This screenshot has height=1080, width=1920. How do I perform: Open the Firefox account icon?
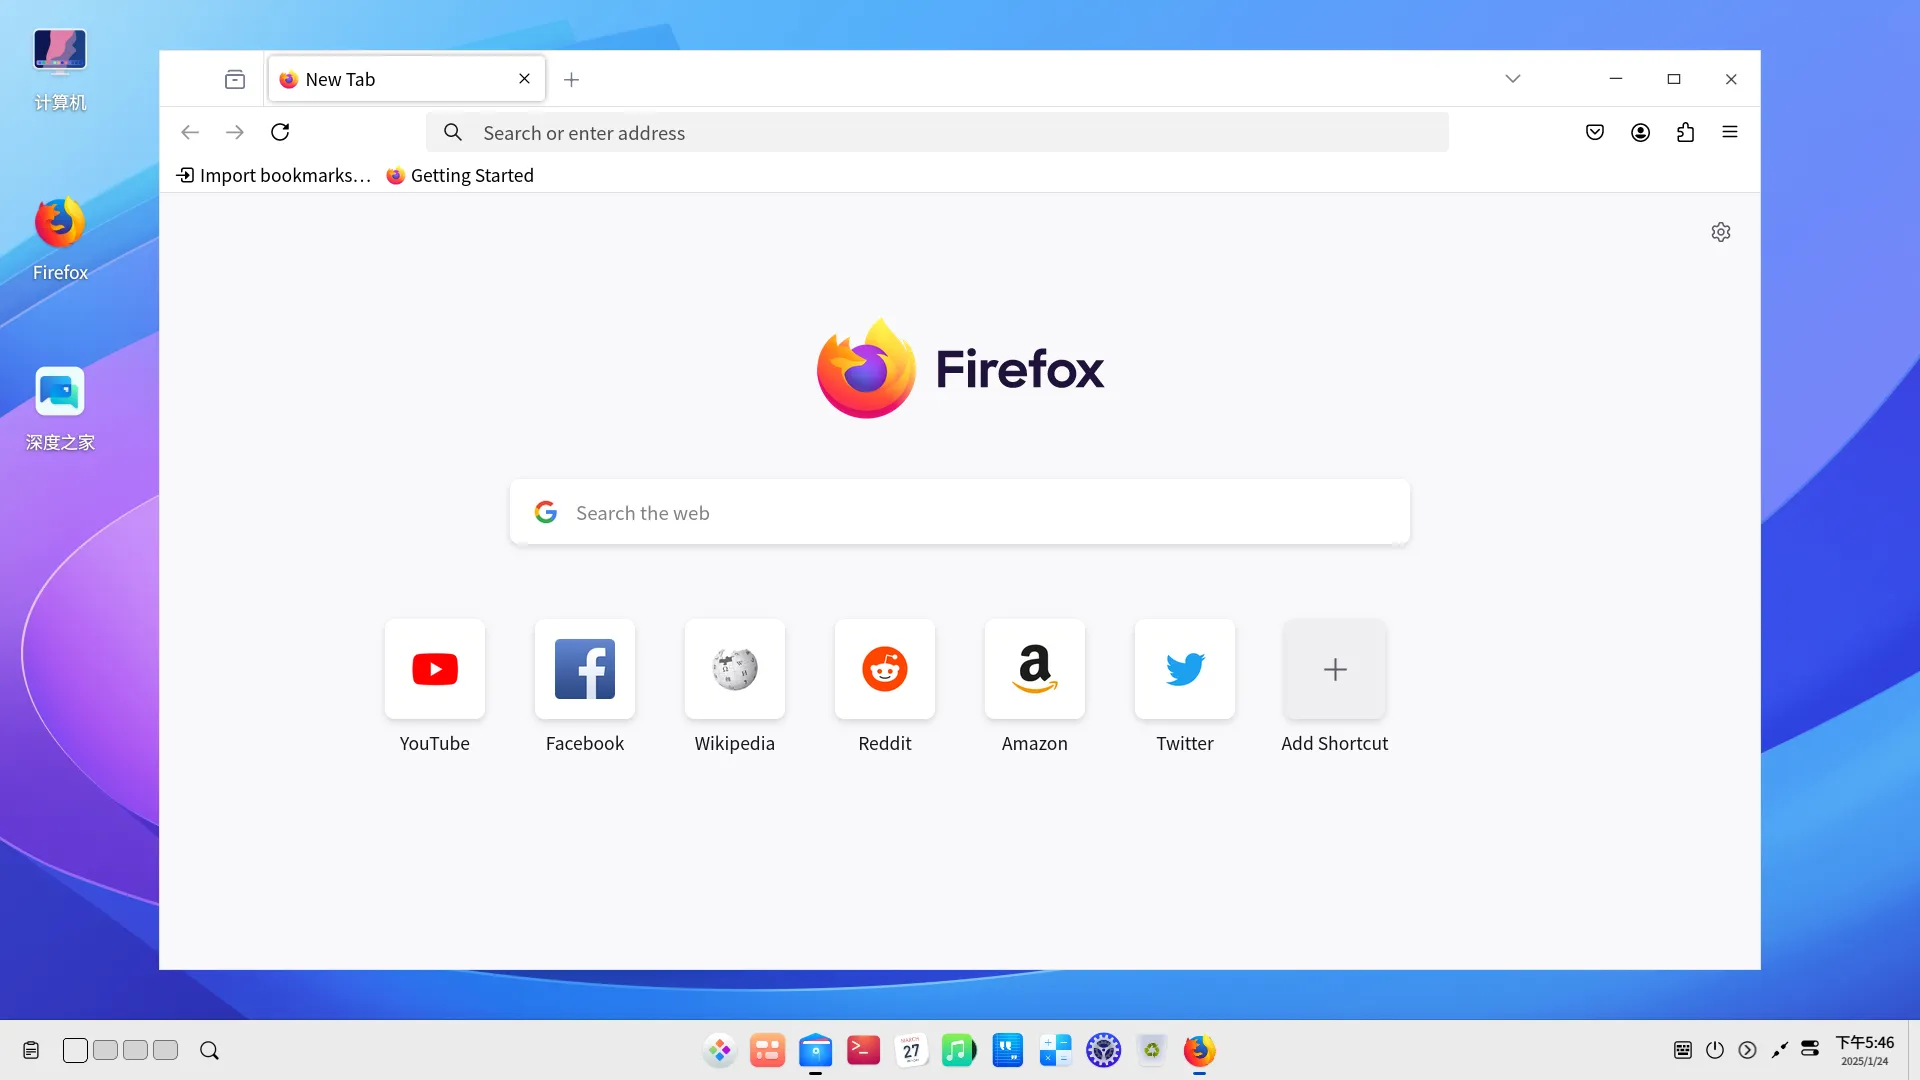click(1640, 132)
